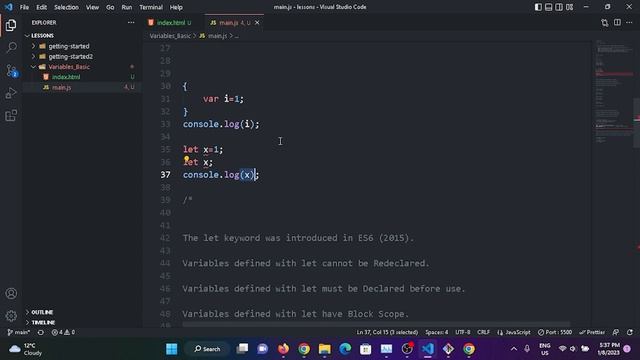Open the Edit menu

tap(42, 7)
